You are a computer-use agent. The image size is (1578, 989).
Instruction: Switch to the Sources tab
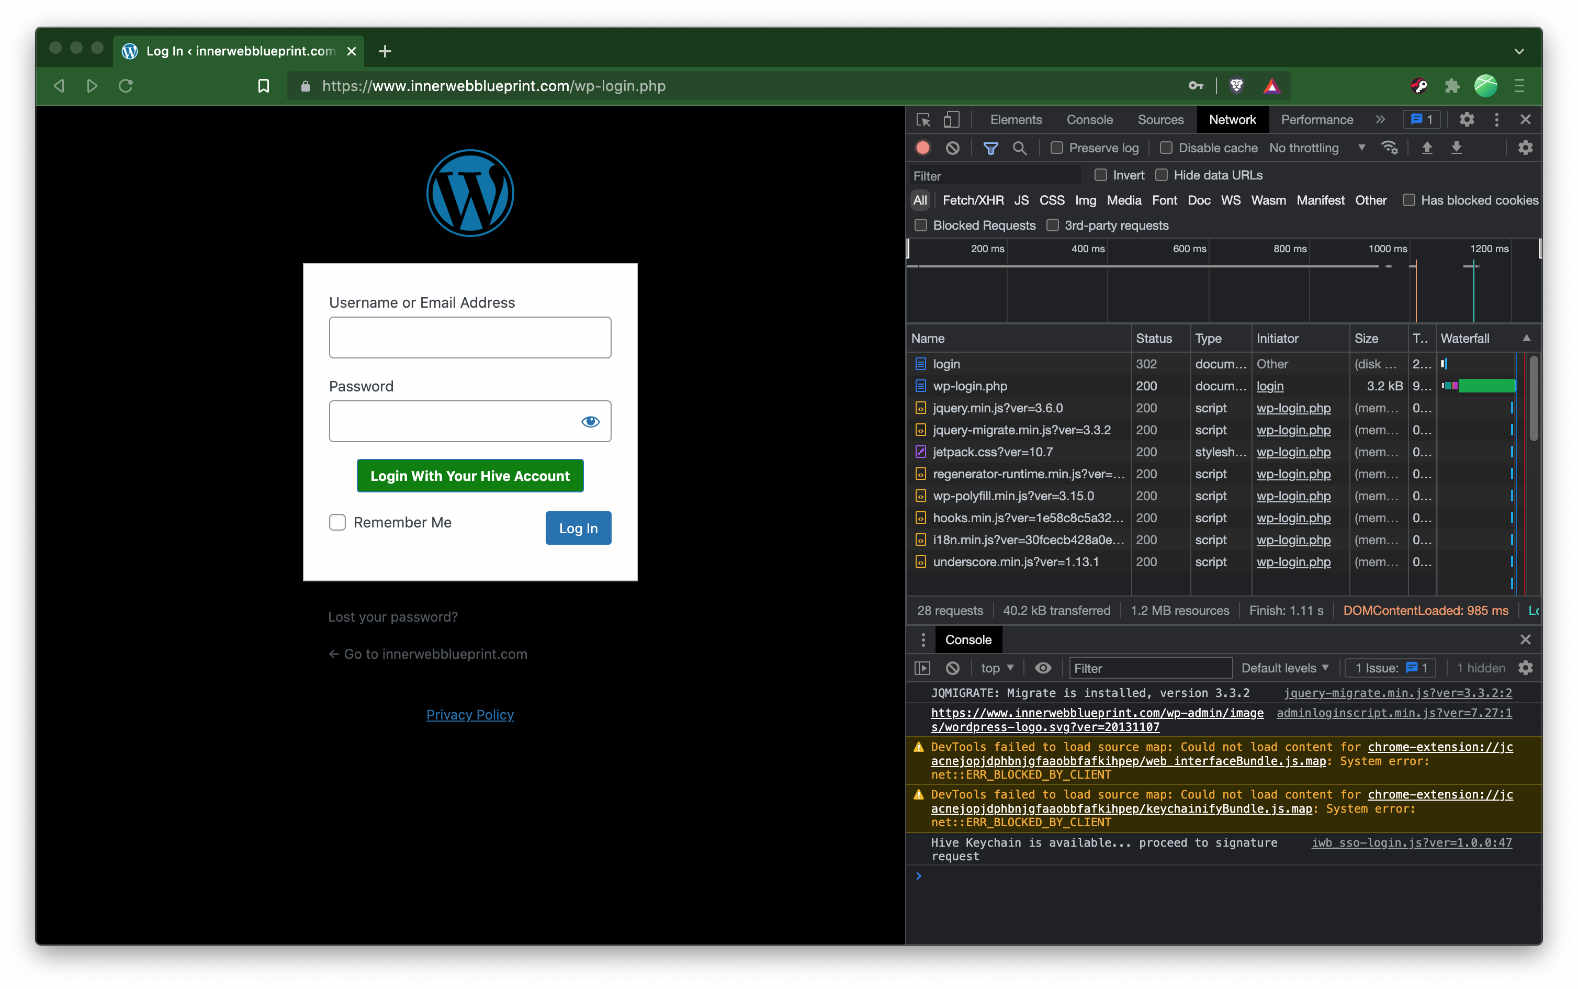pos(1160,120)
